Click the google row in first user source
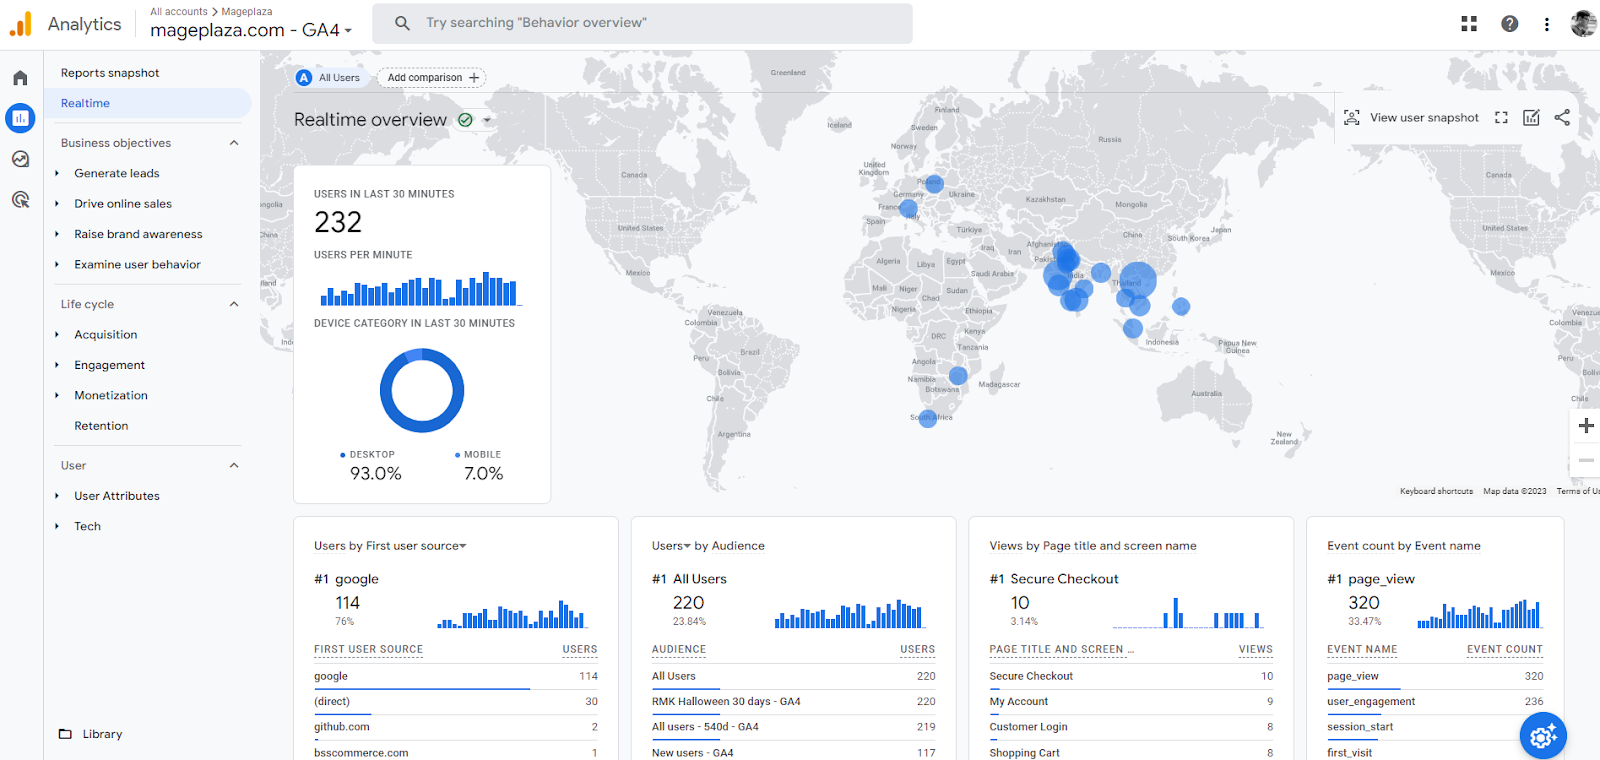The height and width of the screenshot is (760, 1600). tap(455, 677)
